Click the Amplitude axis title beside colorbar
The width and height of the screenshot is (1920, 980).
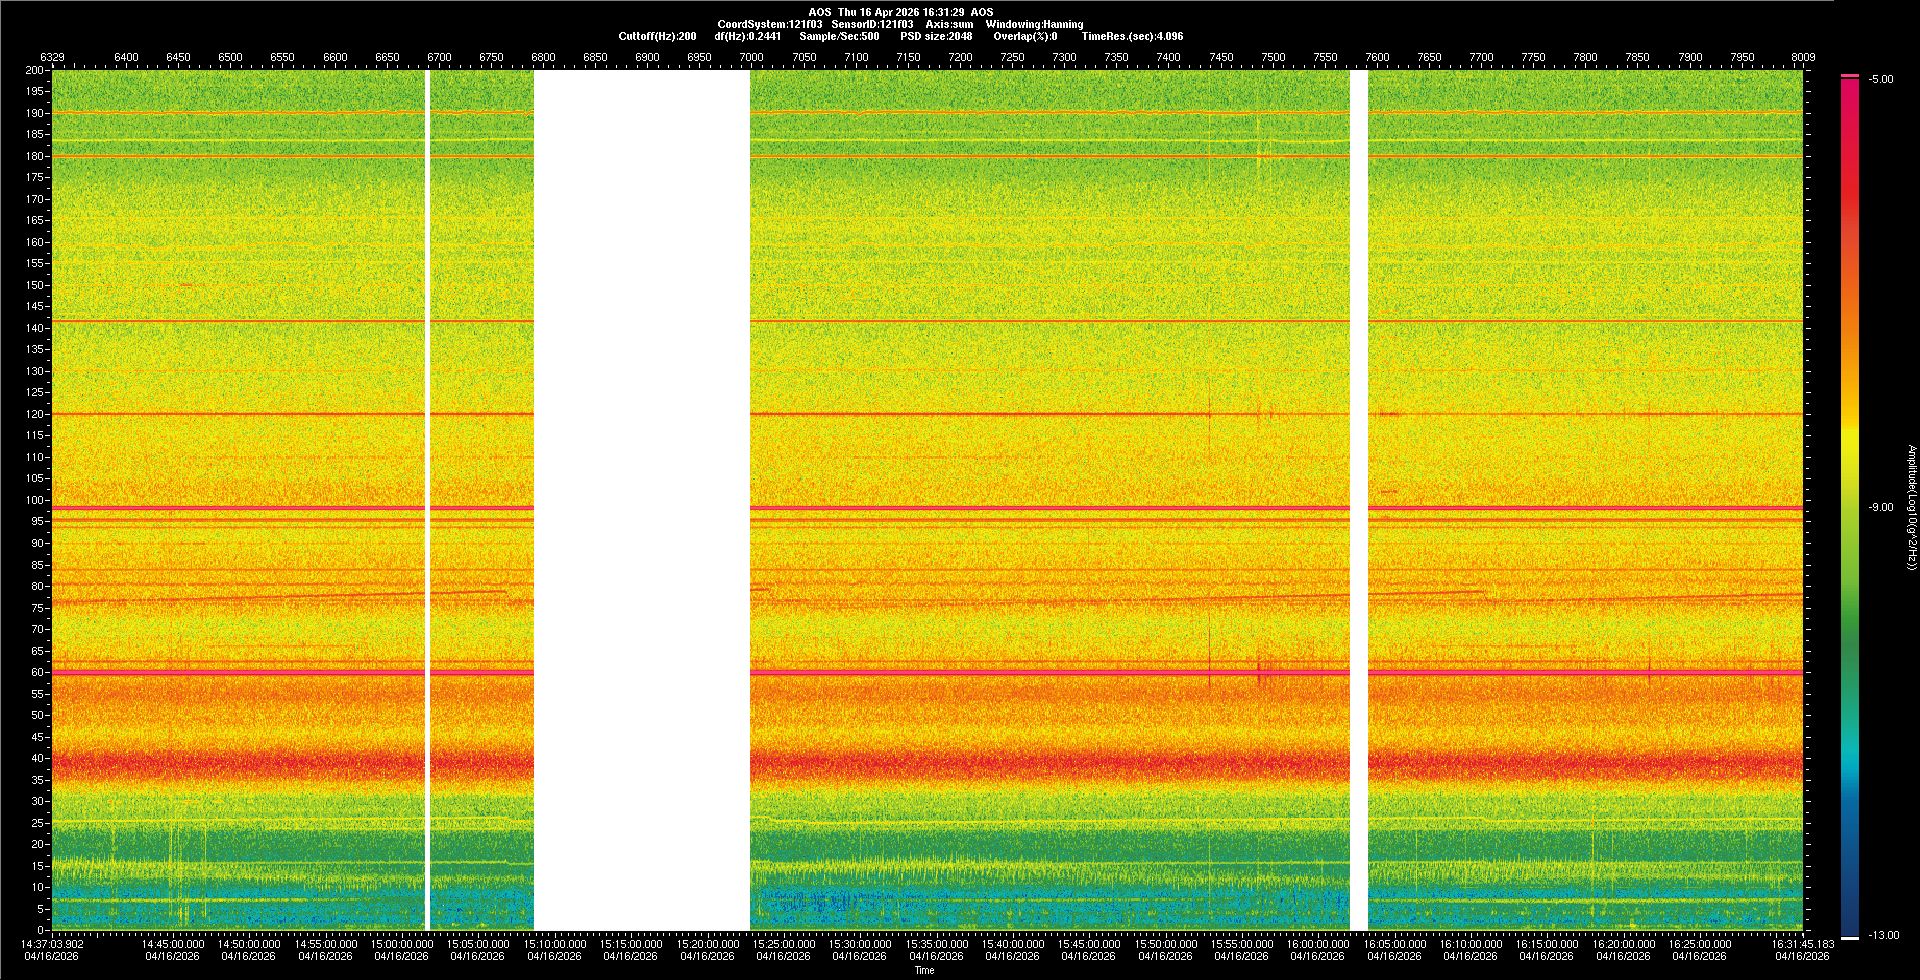pos(1911,507)
